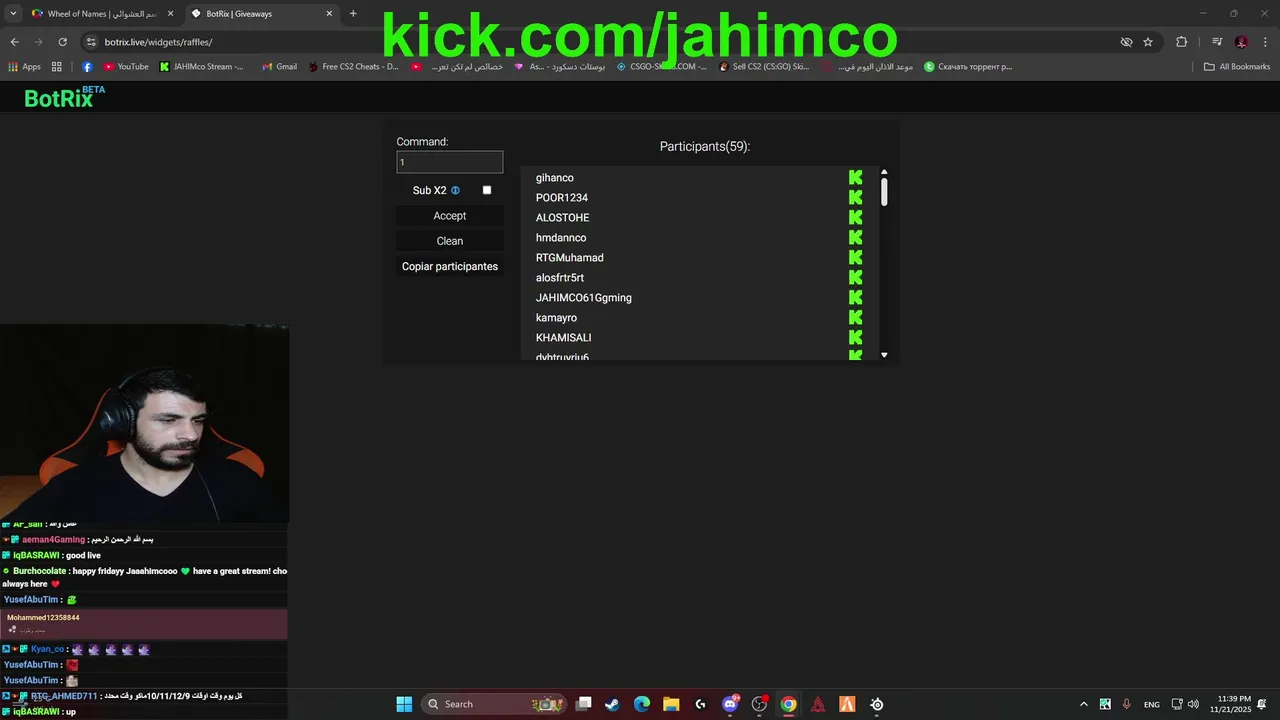Click the Clean button
Screen dimensions: 1280x720
coord(450,241)
